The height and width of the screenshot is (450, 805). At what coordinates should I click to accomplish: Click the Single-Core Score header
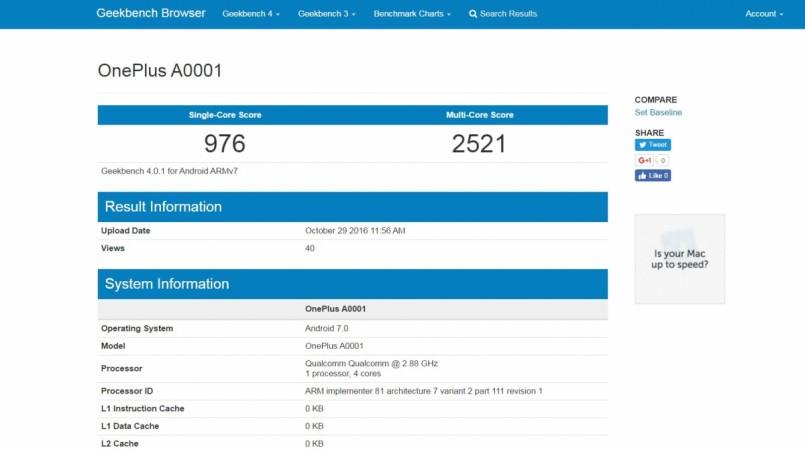coord(225,115)
